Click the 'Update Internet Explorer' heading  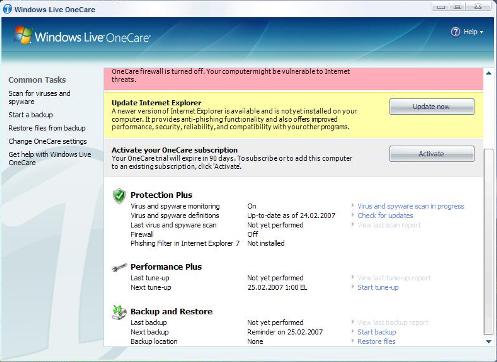click(x=156, y=103)
